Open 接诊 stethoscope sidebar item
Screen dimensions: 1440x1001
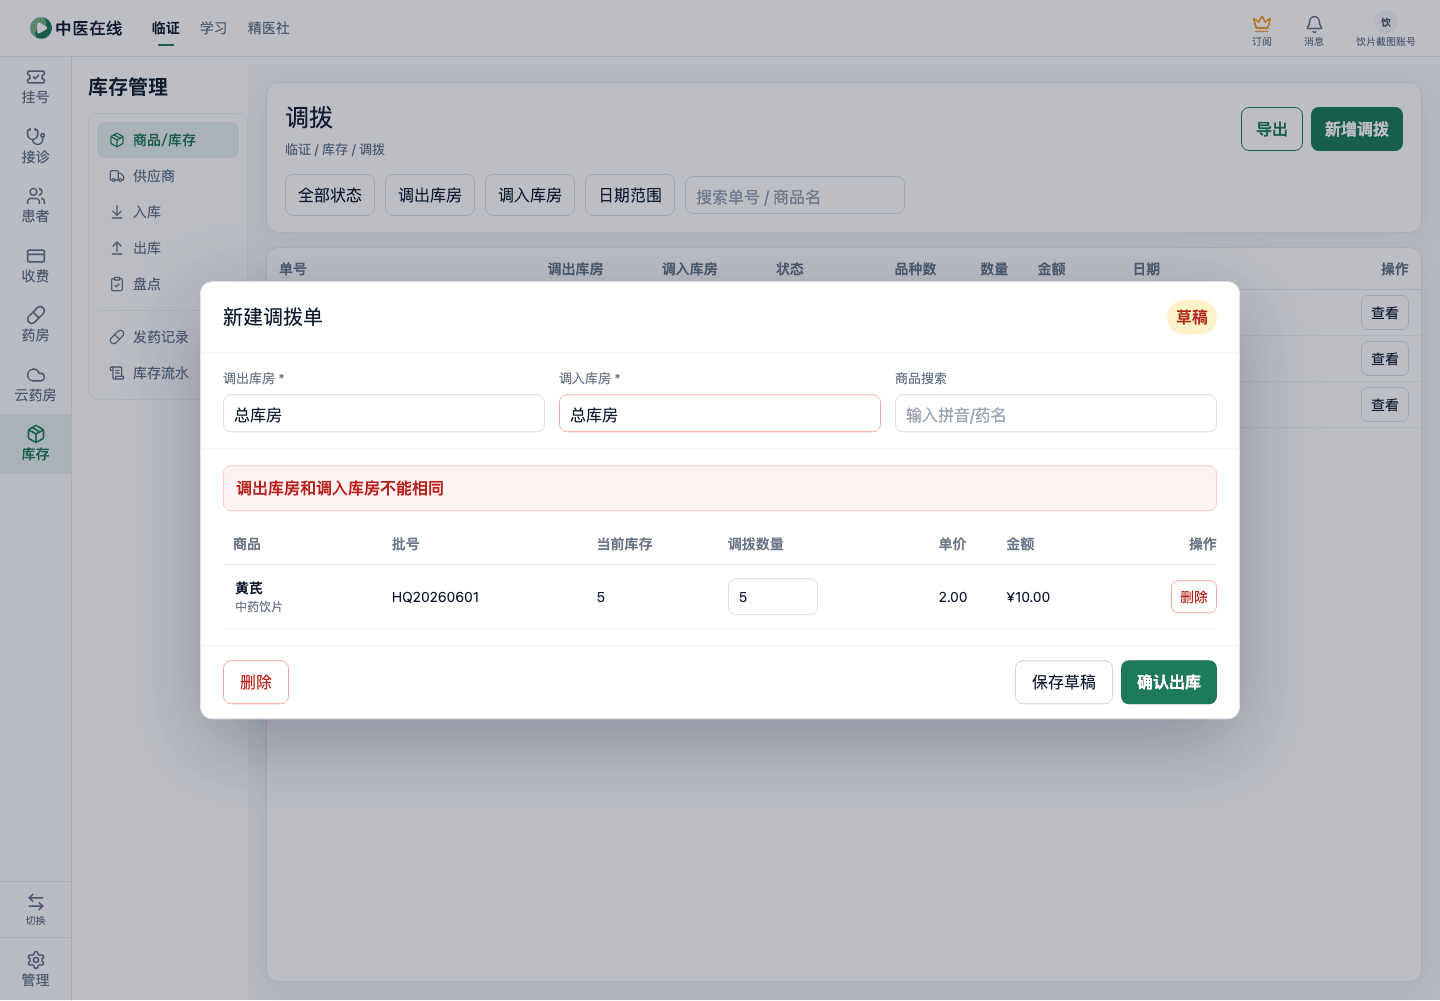click(x=35, y=146)
